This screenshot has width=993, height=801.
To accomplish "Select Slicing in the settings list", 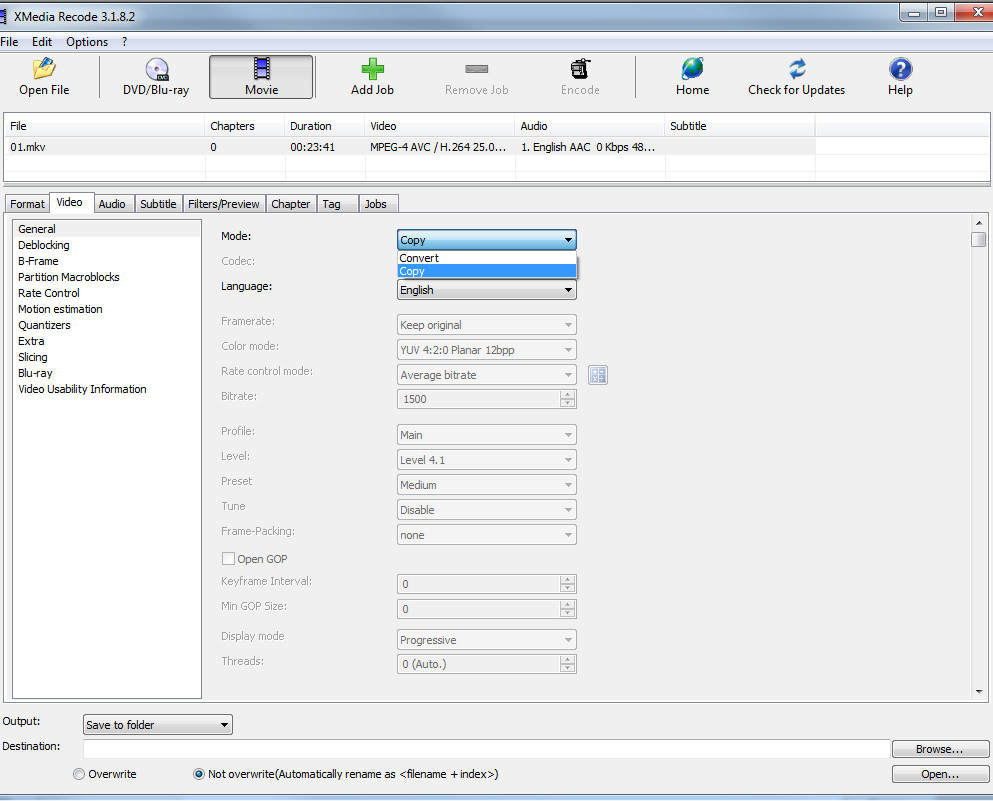I will click(33, 357).
